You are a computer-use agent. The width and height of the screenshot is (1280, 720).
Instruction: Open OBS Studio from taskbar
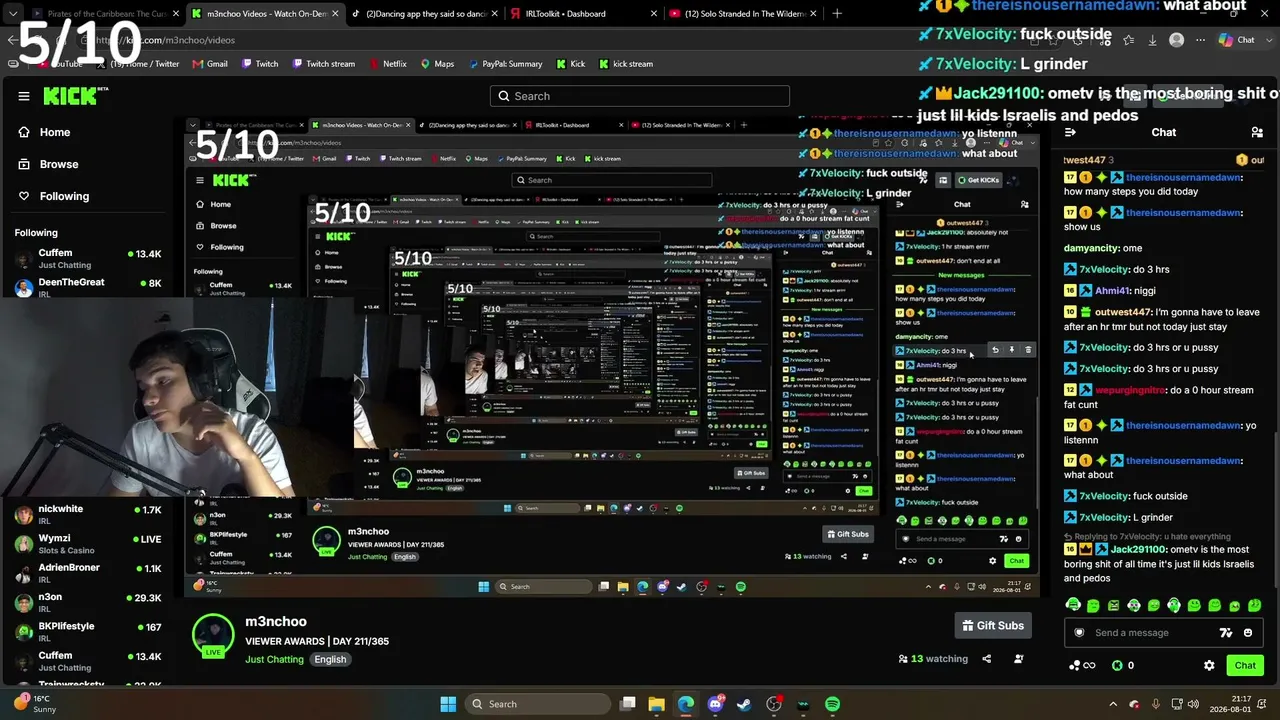773,704
